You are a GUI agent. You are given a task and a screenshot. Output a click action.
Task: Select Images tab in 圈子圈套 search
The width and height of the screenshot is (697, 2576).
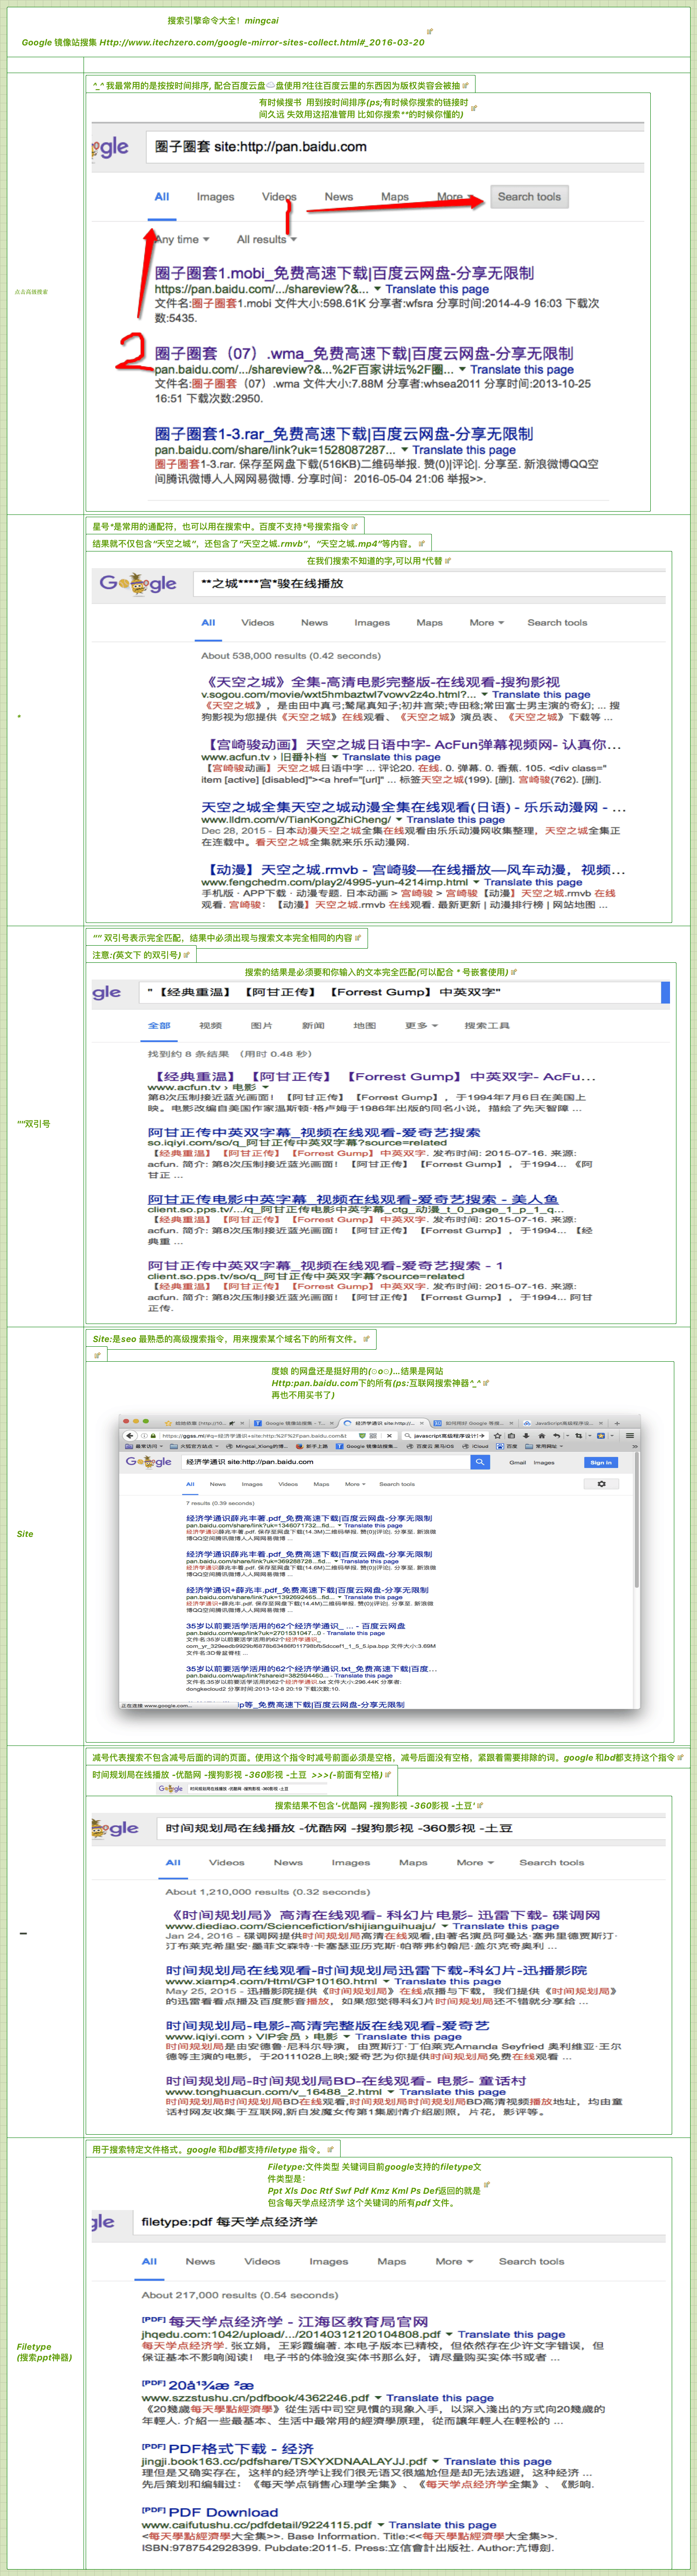coord(215,197)
